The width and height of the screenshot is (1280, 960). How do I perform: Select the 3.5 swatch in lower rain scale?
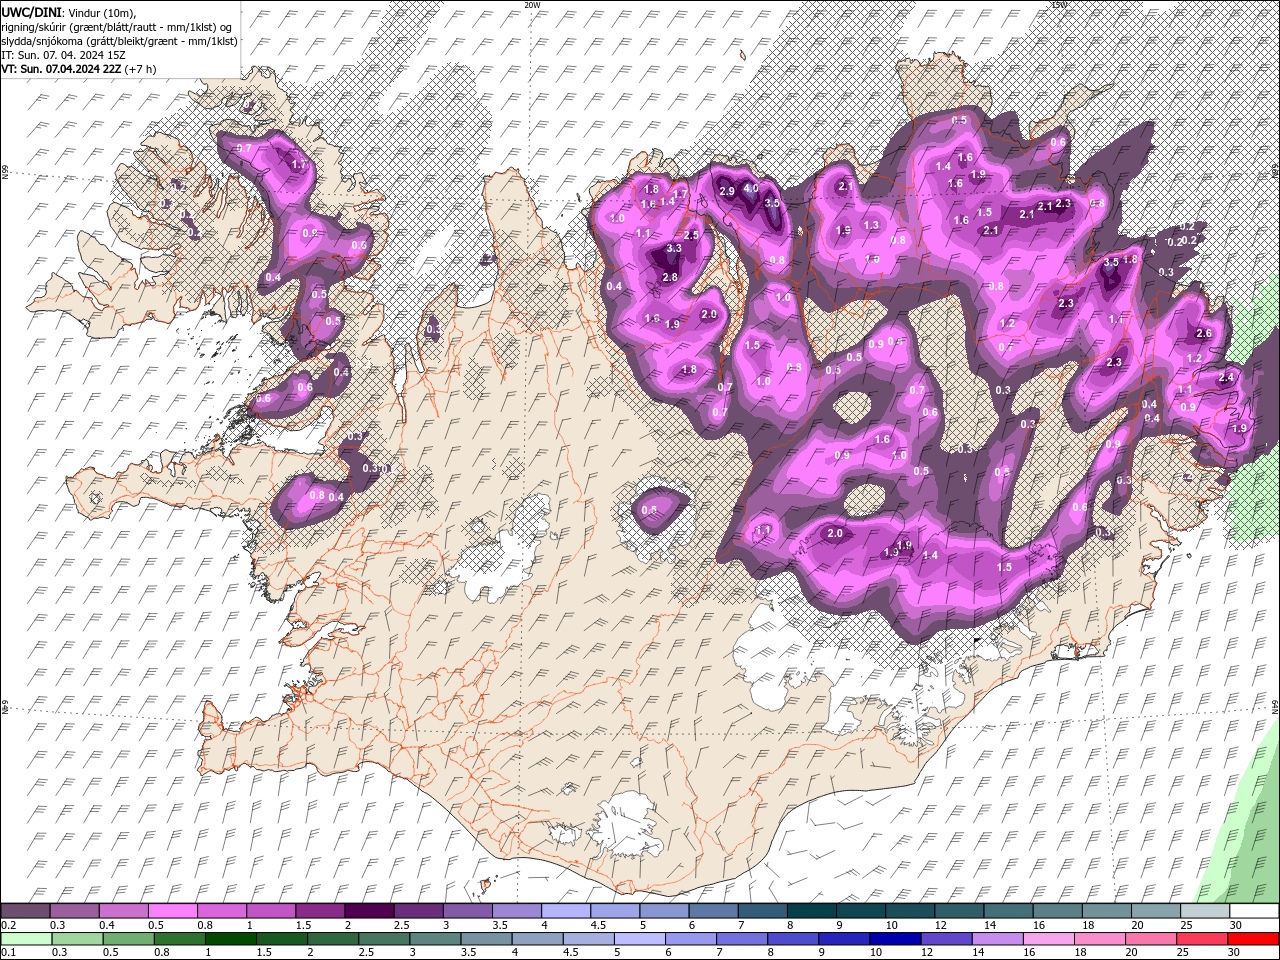(x=486, y=939)
